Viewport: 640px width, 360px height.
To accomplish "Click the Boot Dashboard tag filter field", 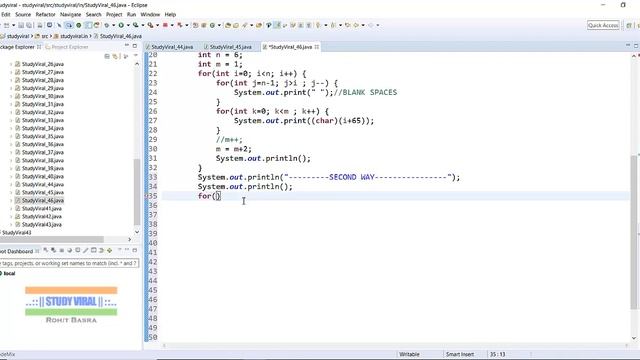I will [x=69, y=263].
